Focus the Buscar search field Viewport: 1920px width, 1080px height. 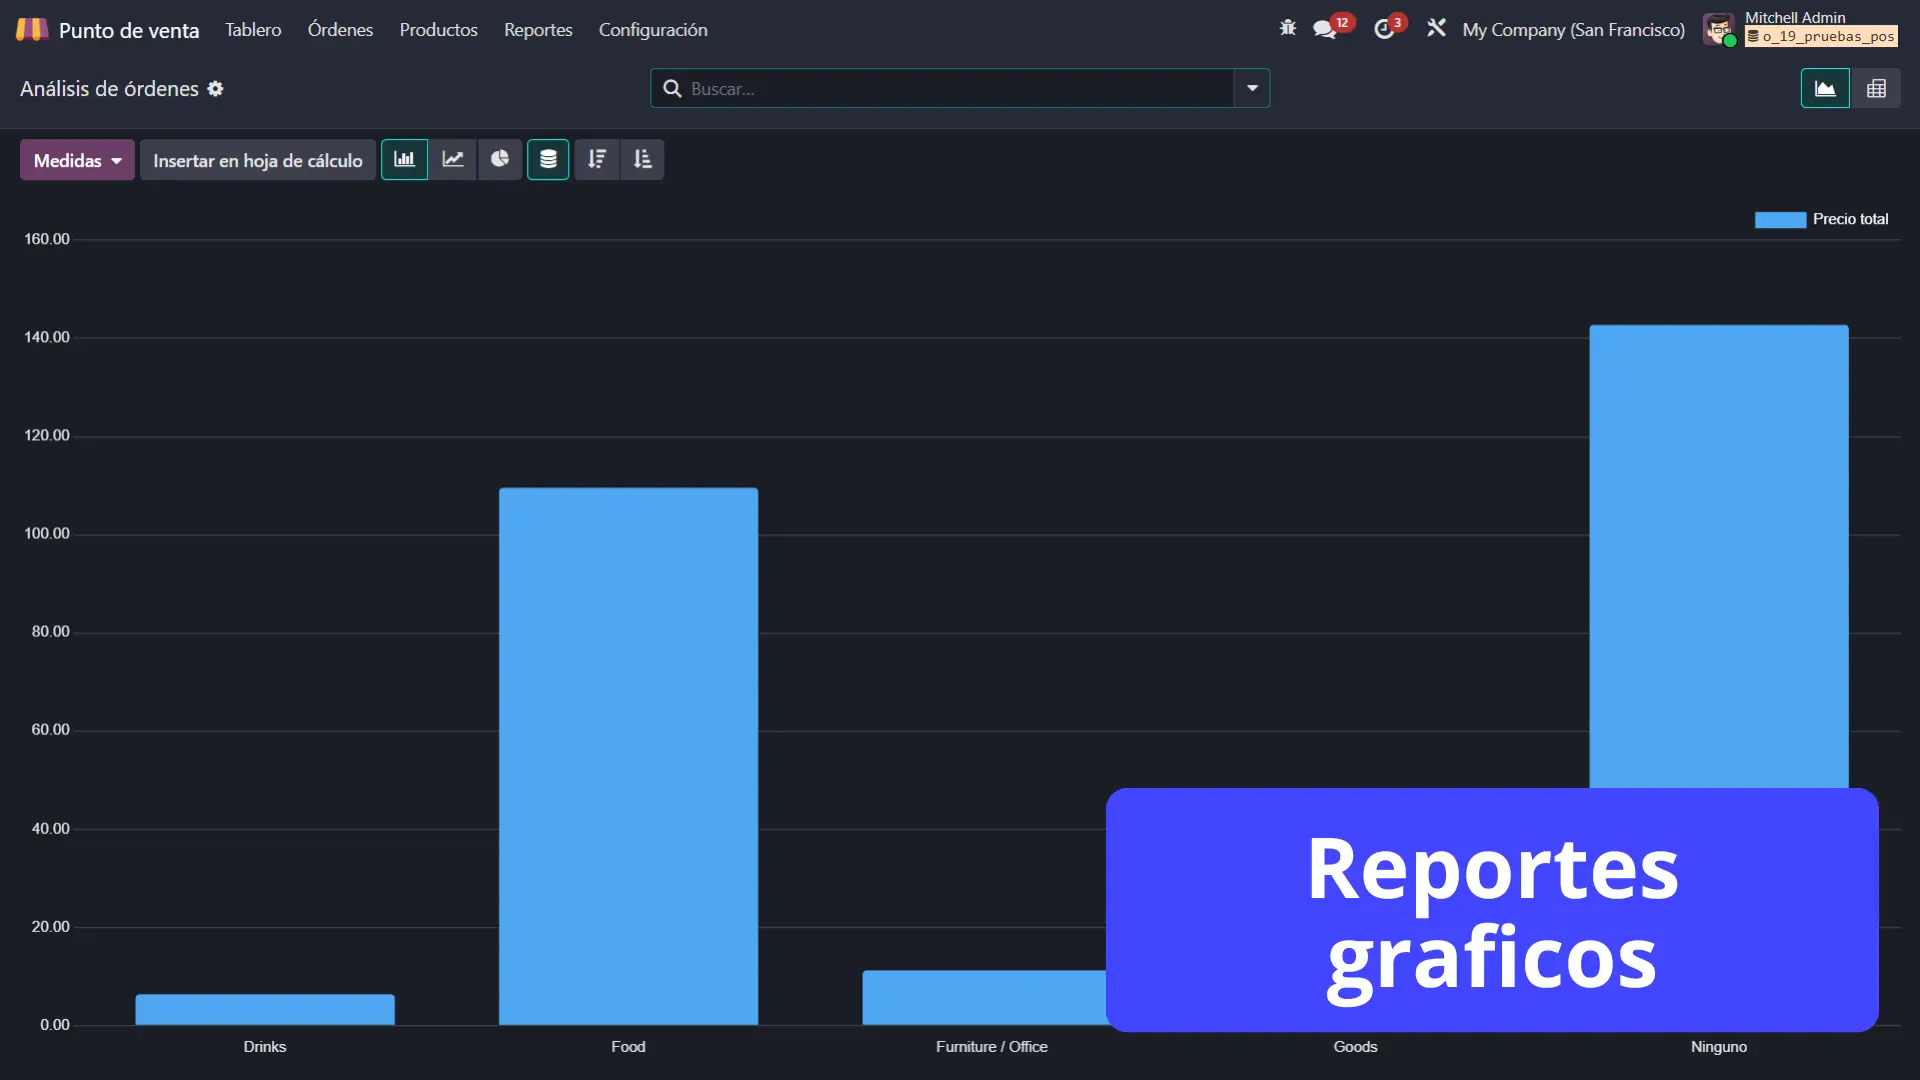(950, 89)
